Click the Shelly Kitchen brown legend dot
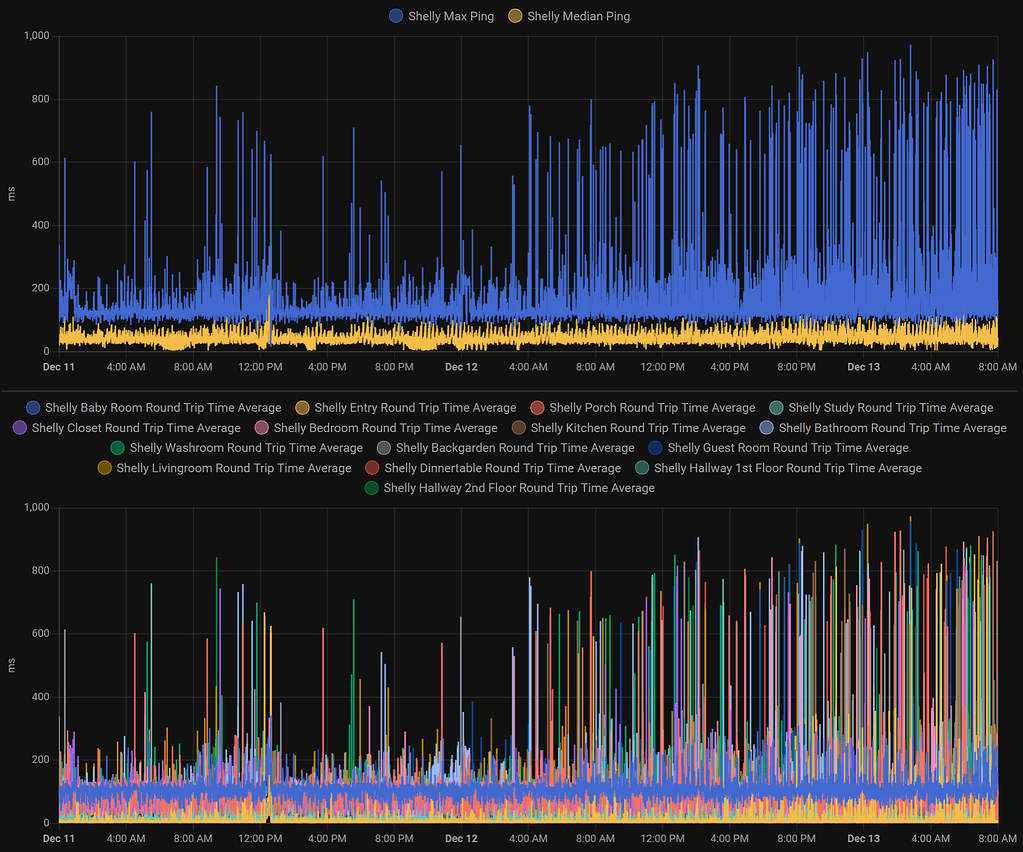The height and width of the screenshot is (852, 1023). pos(519,428)
